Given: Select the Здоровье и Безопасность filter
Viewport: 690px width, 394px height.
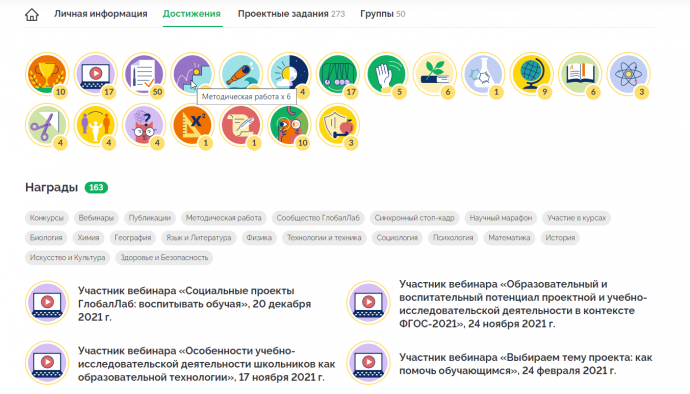Looking at the screenshot, I should 164,258.
